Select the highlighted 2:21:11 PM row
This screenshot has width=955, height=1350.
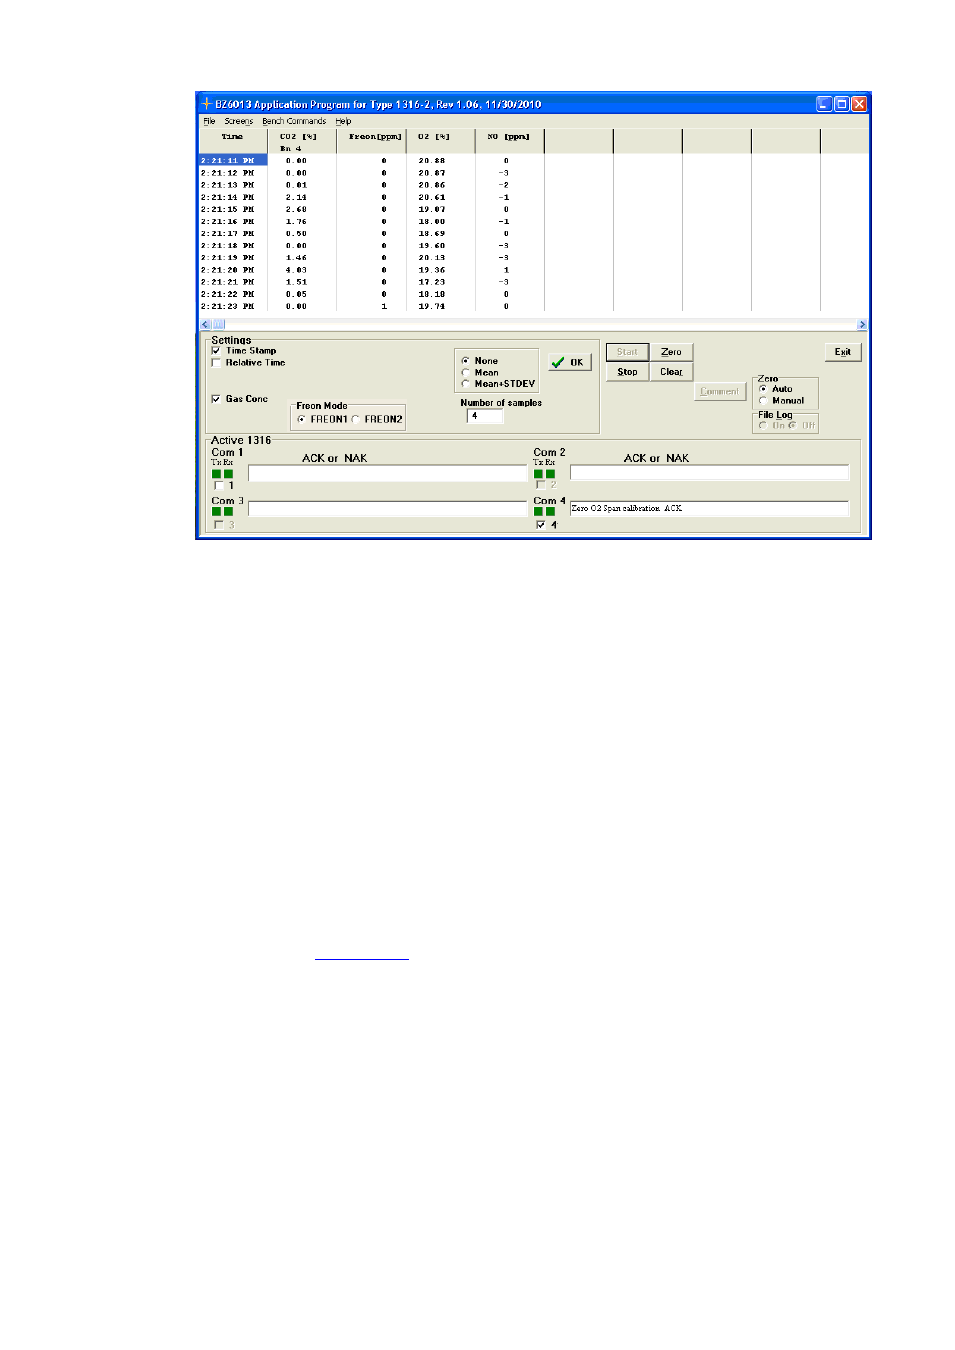click(x=233, y=161)
